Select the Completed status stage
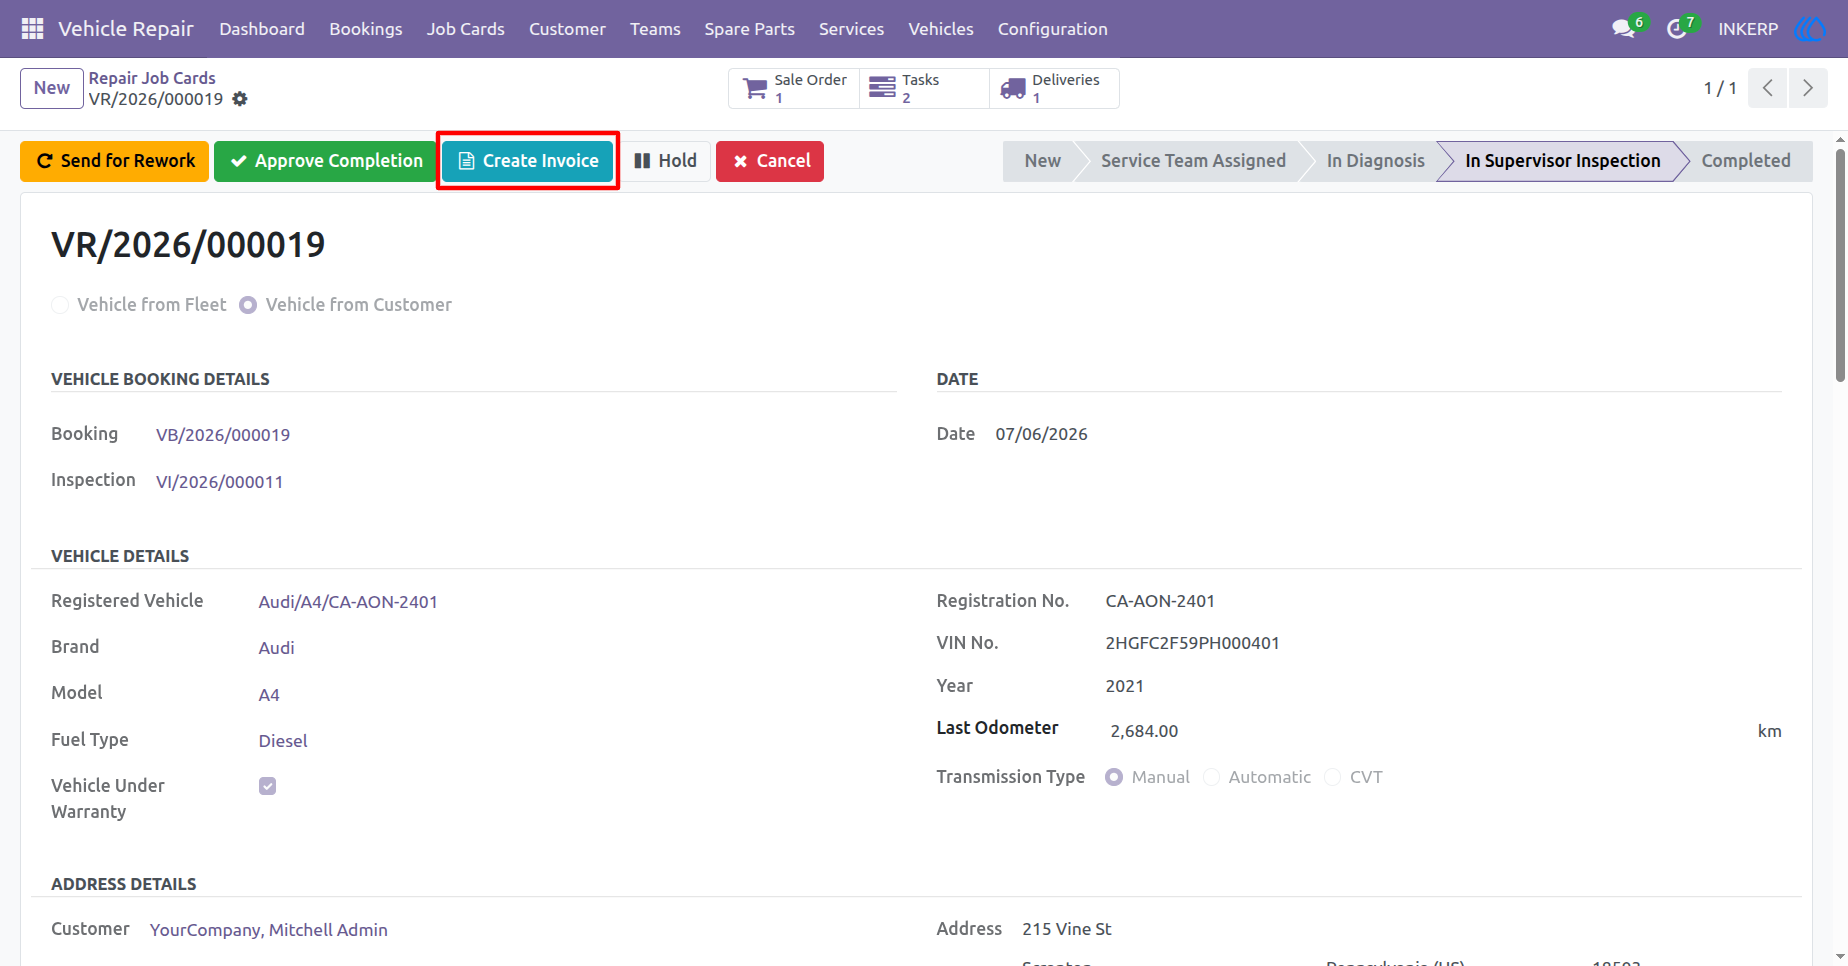The width and height of the screenshot is (1848, 966). click(1746, 161)
